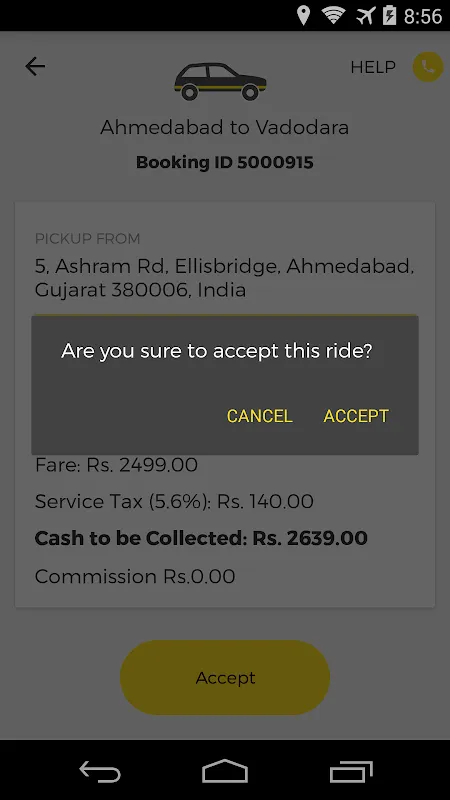Tap the Android back navigation button
Screen dimensions: 450x800
tap(100, 771)
